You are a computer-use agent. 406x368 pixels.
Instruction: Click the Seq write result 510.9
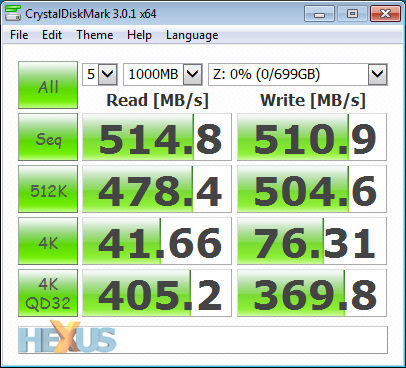[312, 137]
